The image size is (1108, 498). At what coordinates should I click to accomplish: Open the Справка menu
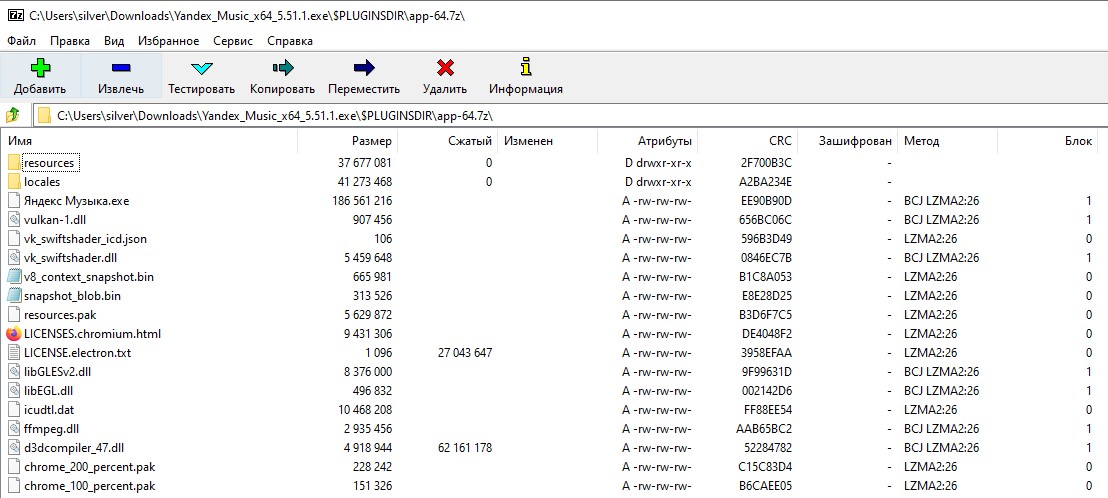tap(290, 41)
